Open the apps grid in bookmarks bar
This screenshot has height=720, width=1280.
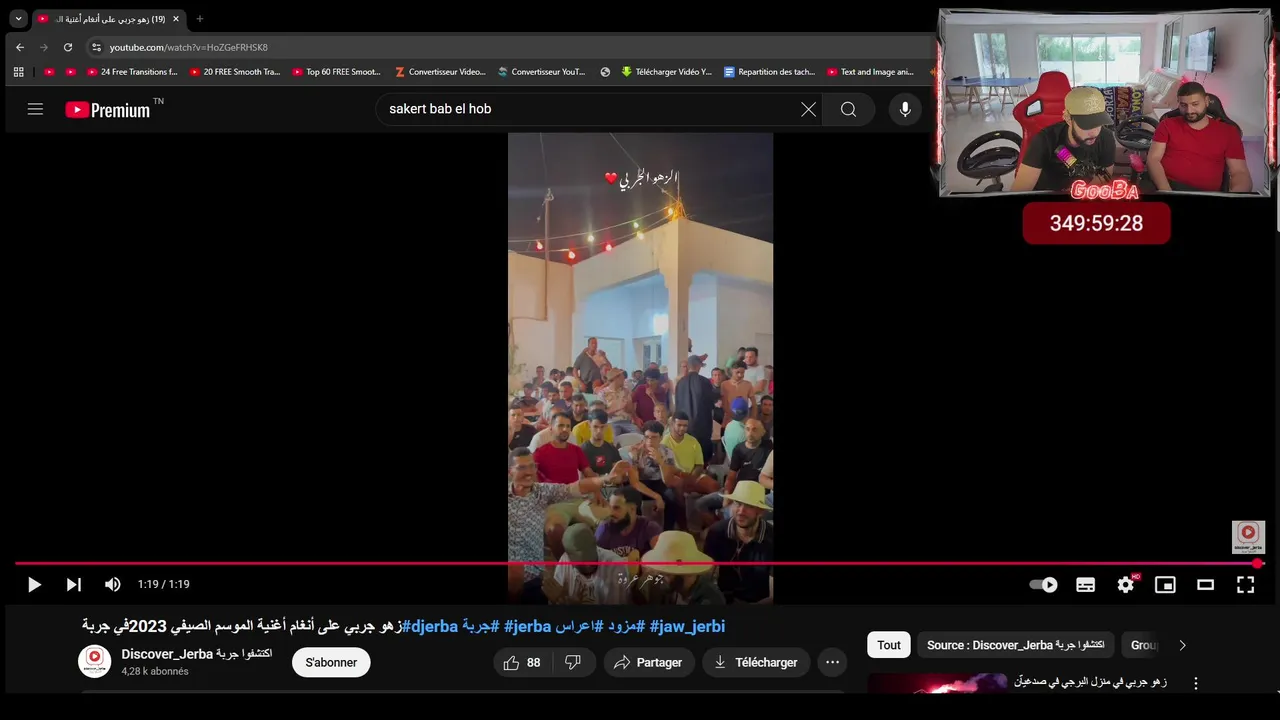[18, 72]
